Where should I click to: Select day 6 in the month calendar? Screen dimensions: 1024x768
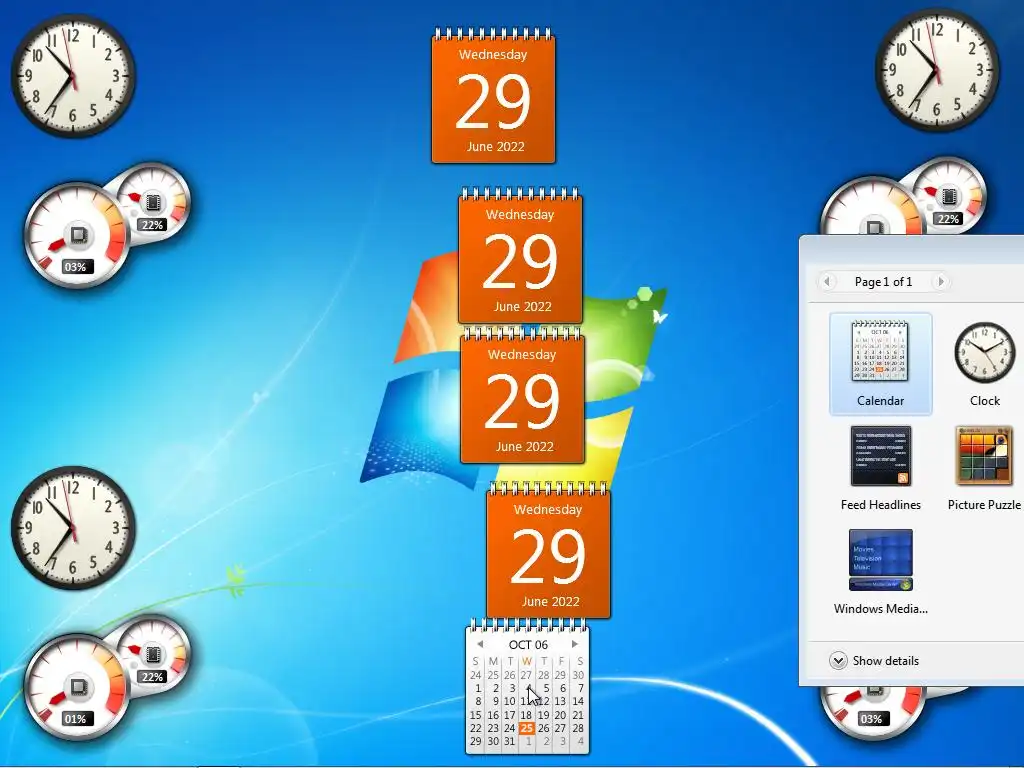click(562, 688)
